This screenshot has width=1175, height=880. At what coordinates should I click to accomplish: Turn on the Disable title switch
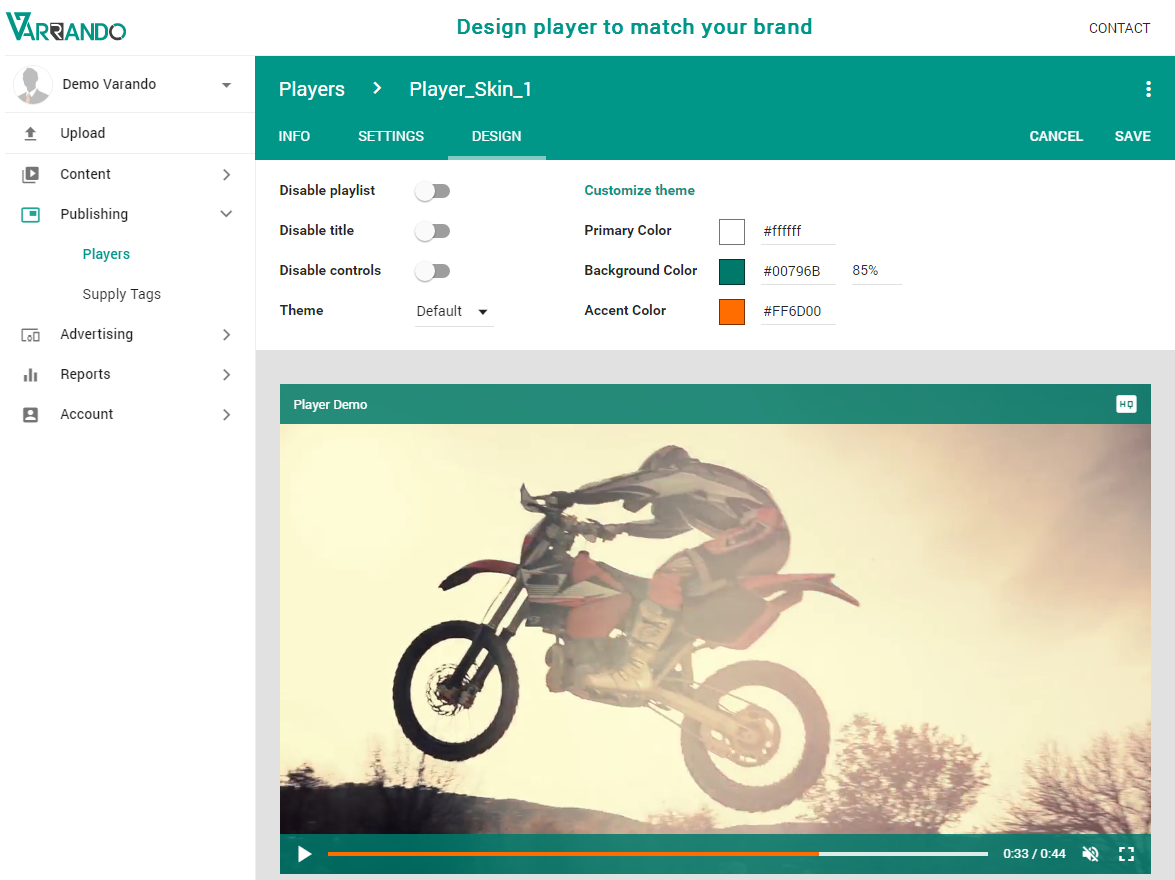tap(432, 230)
